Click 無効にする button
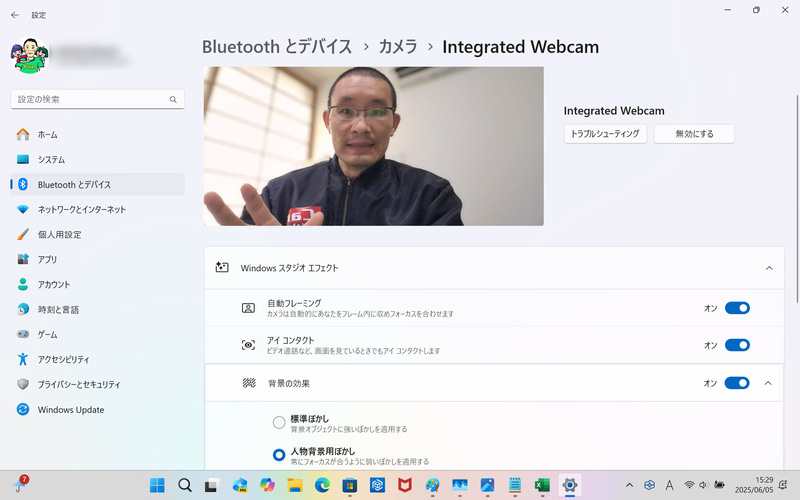Viewport: 800px width, 500px height. [x=694, y=134]
